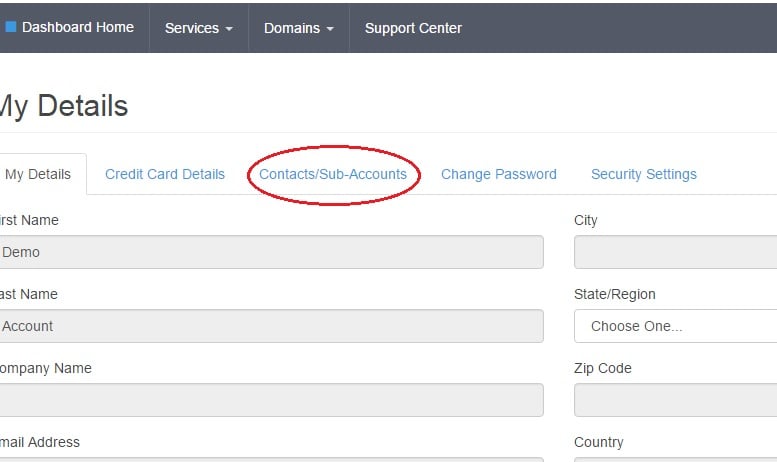Click the Email Address field

[271, 460]
